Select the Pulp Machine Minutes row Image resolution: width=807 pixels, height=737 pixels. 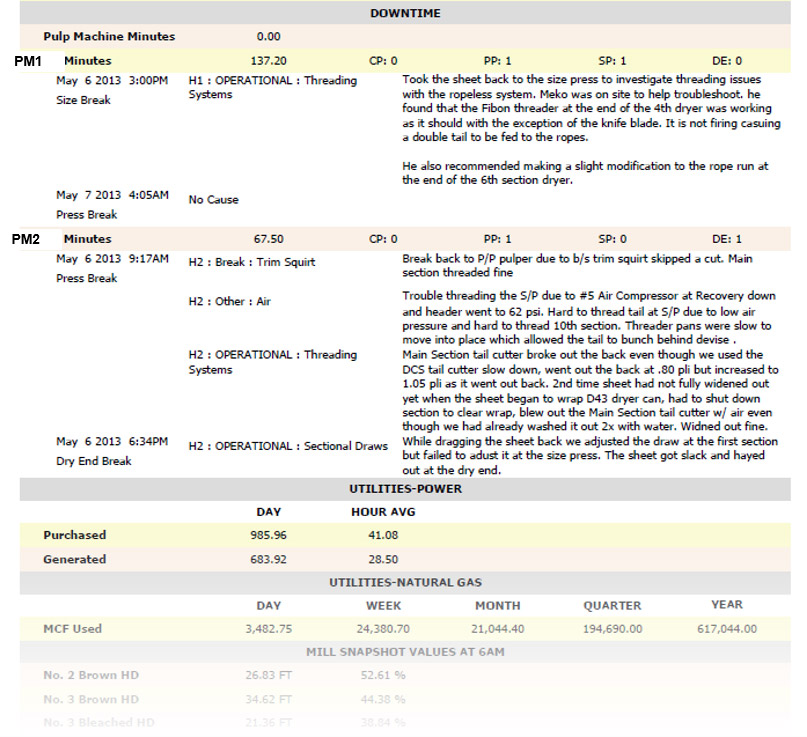point(405,37)
